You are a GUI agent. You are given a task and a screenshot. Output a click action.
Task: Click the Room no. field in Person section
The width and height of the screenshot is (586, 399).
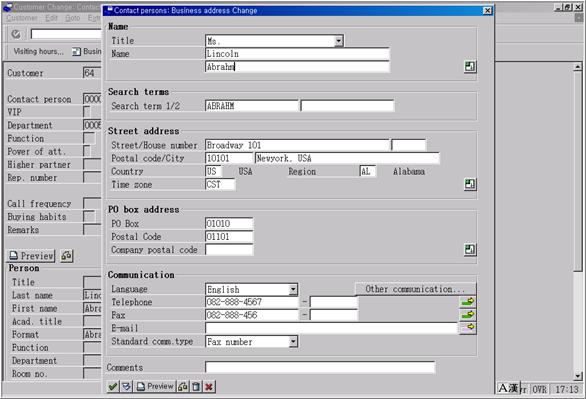[92, 373]
